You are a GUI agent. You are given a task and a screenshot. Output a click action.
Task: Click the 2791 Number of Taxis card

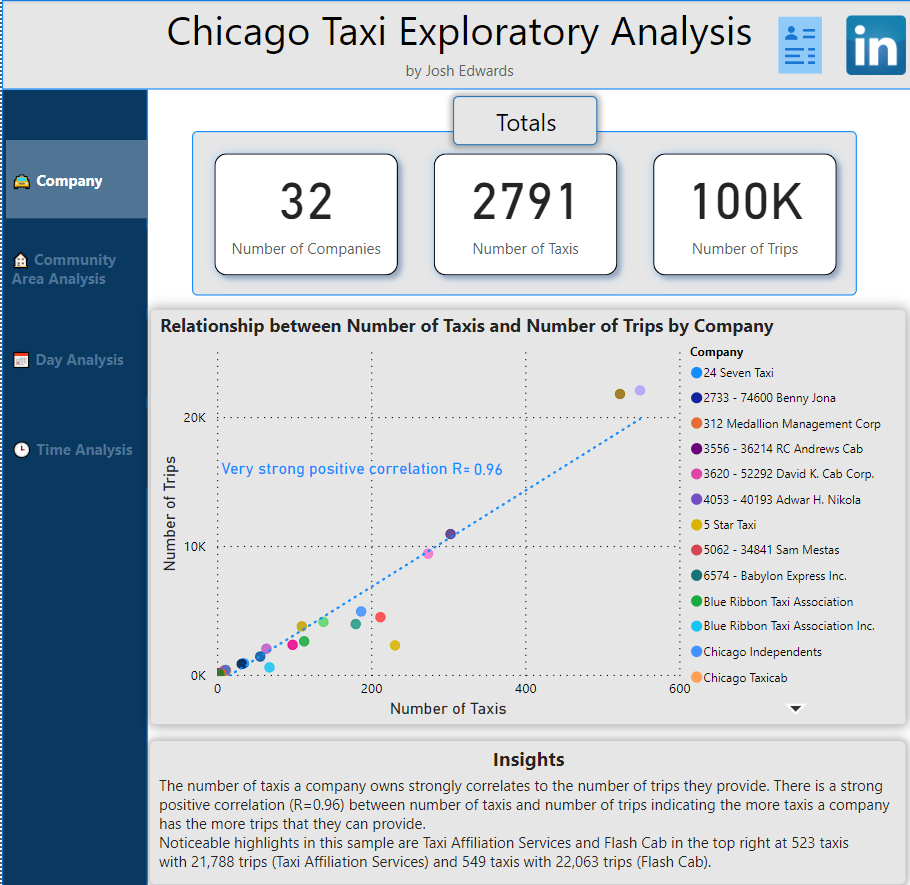click(x=525, y=214)
